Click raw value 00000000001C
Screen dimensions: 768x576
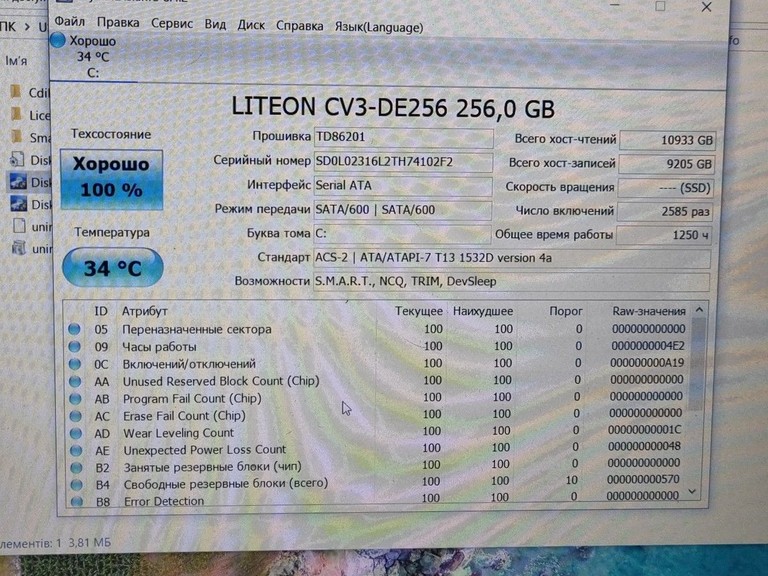pos(645,430)
